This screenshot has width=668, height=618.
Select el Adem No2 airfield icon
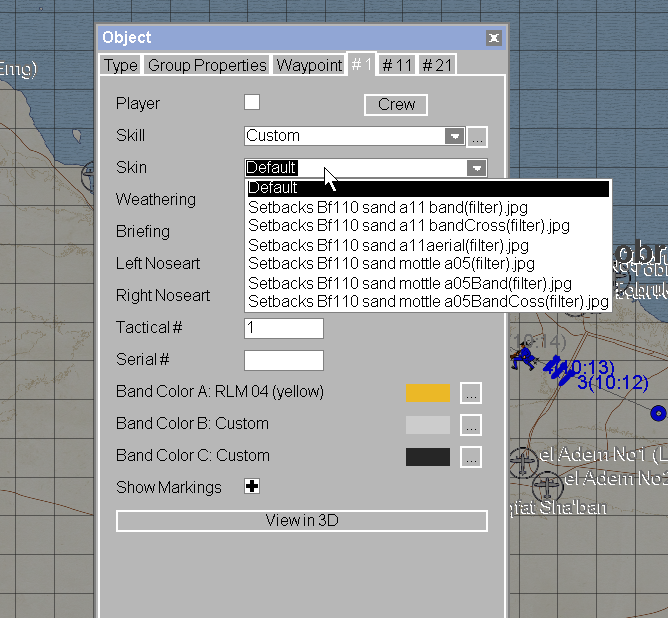click(547, 486)
